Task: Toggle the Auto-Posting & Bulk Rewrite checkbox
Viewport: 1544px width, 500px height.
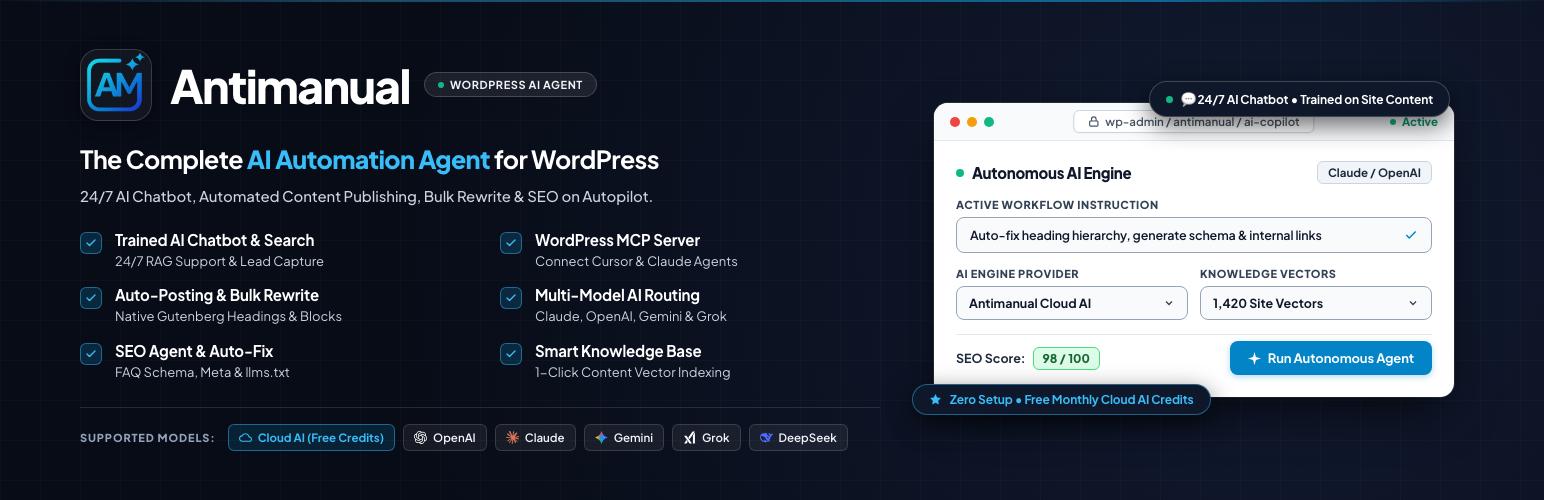Action: [x=91, y=298]
